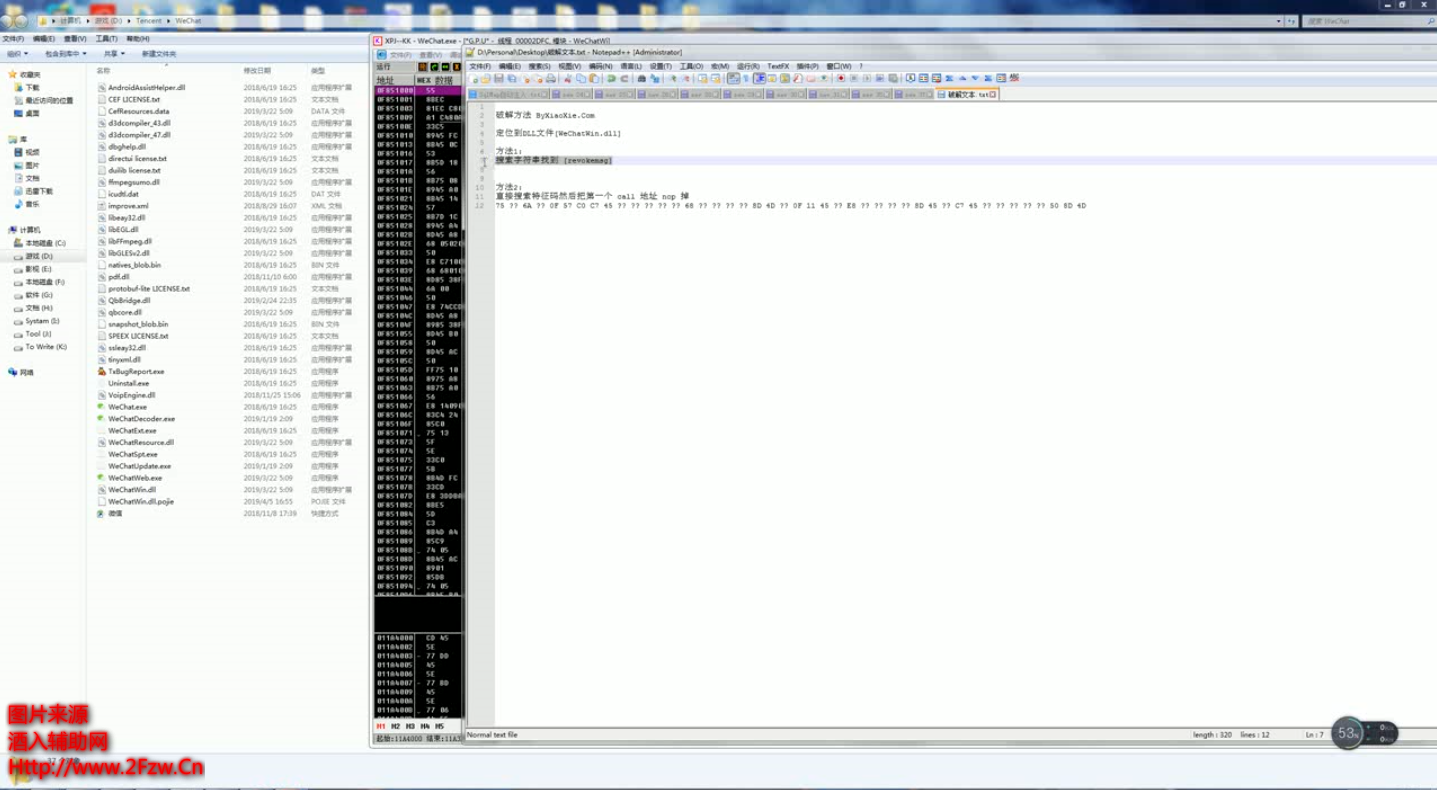Select the TxBugReport.exe file in Explorer
The width and height of the screenshot is (1437, 790).
click(136, 371)
